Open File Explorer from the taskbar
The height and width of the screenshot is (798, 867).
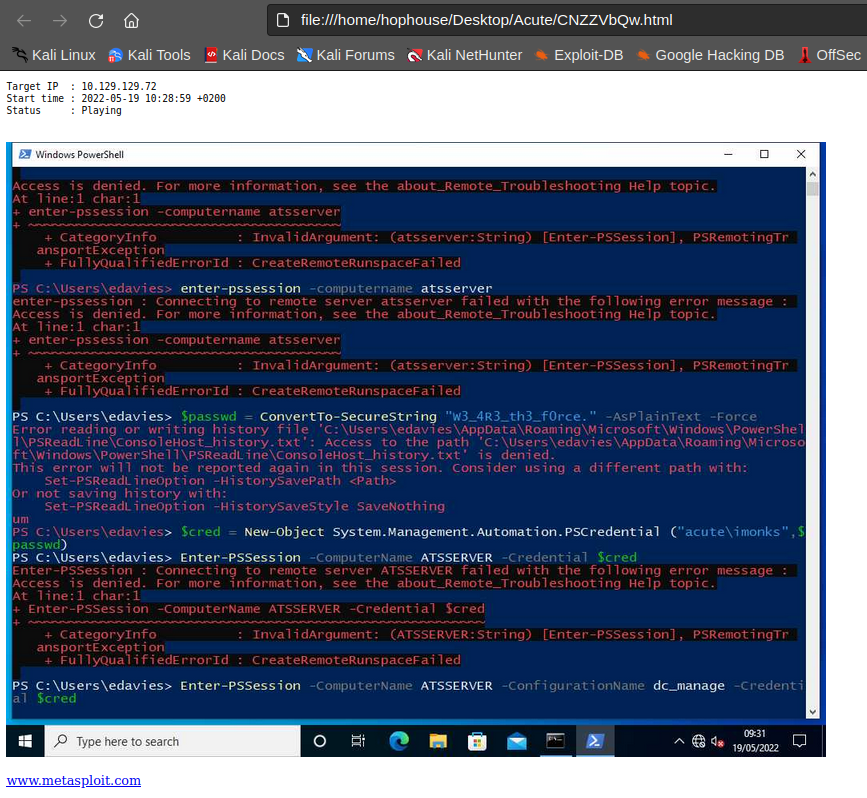438,740
